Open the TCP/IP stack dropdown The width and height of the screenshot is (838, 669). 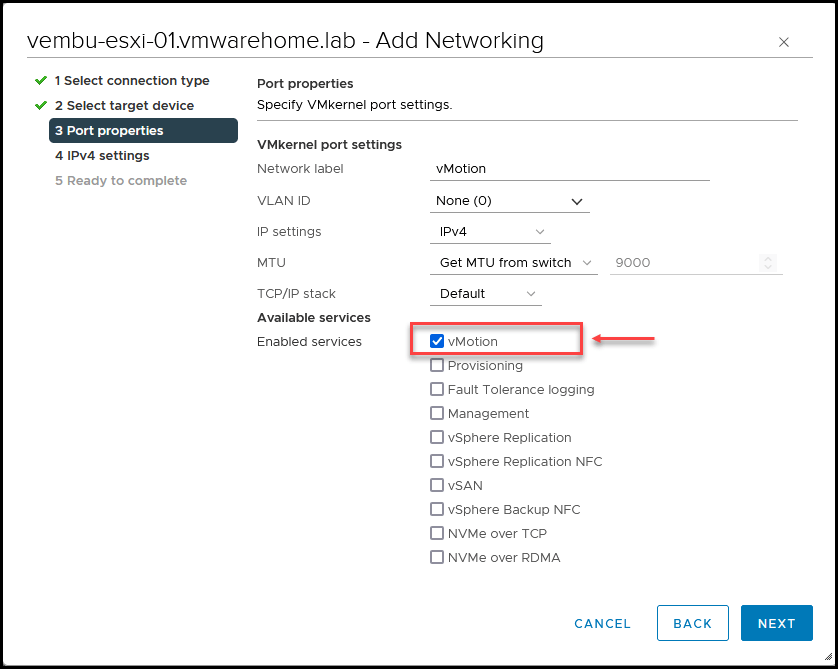point(486,294)
